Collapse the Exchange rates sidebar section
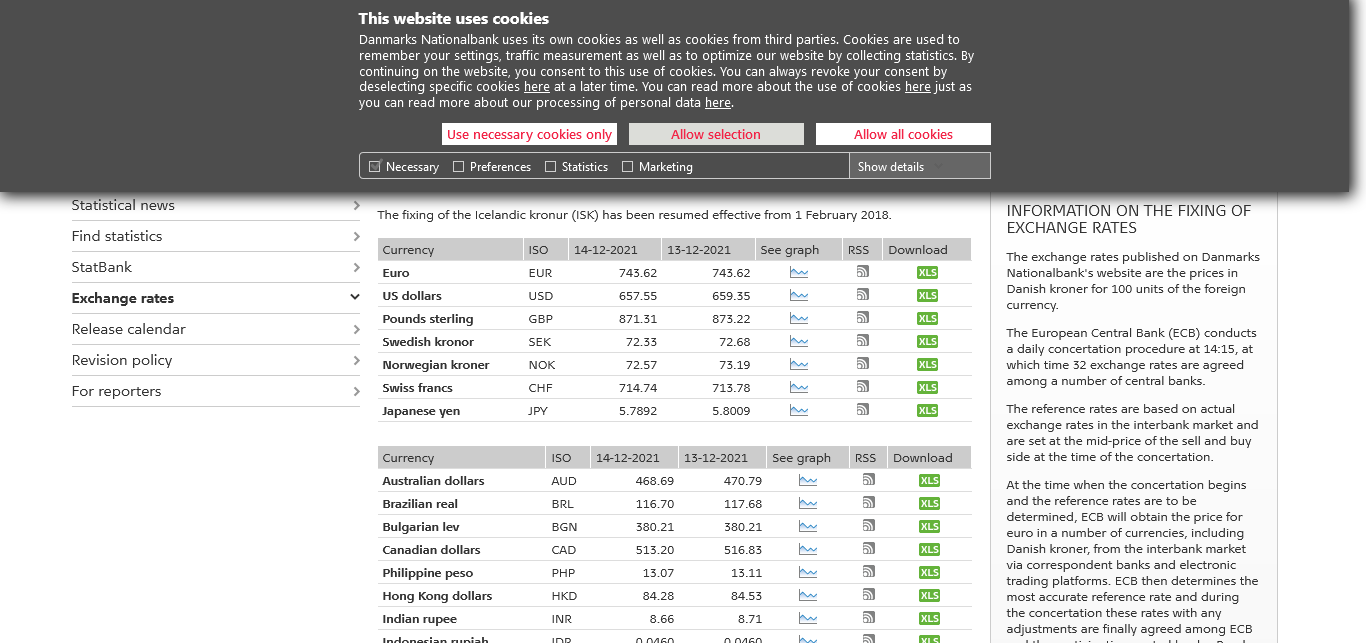 (x=355, y=298)
